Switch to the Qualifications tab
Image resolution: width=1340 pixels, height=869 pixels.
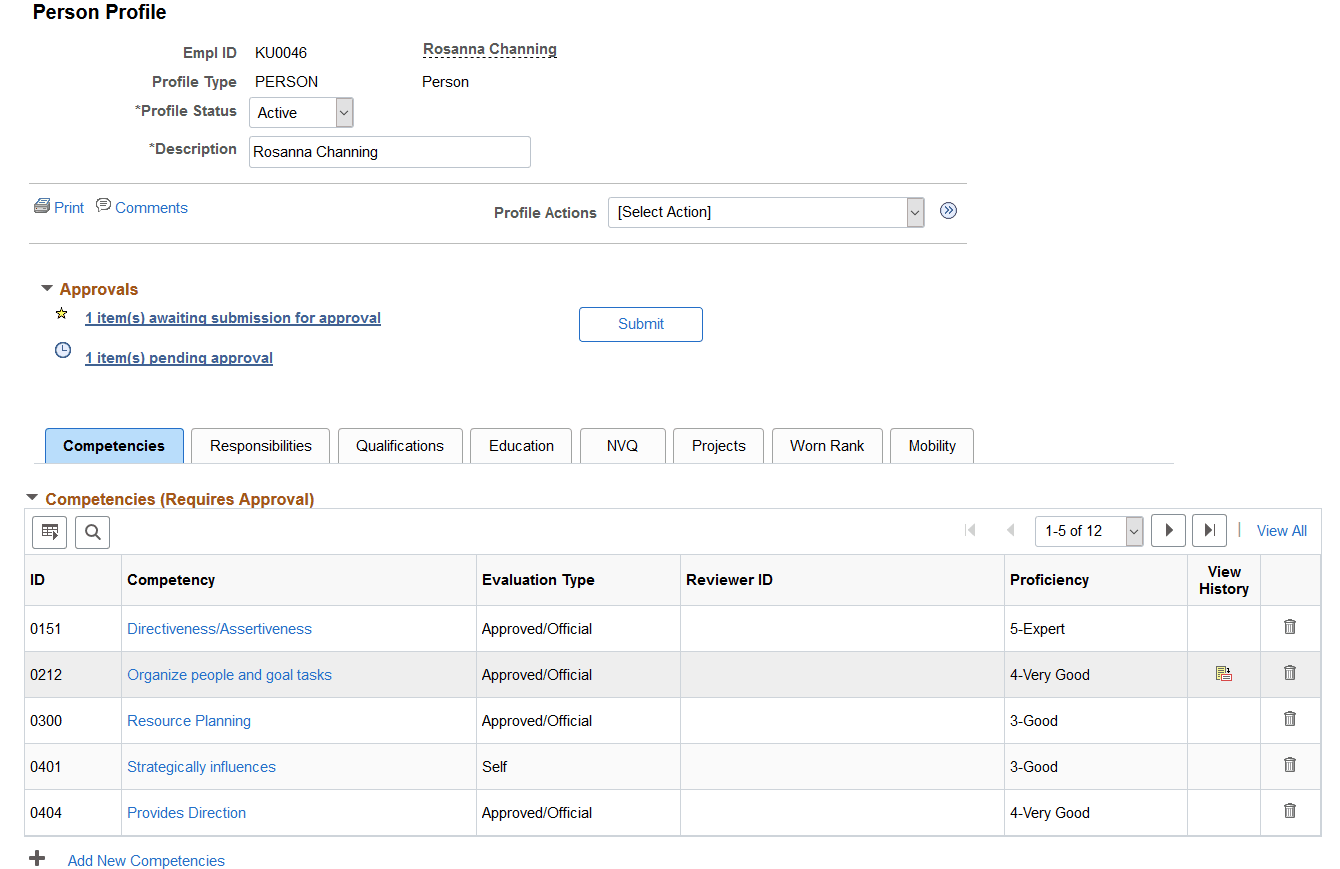click(400, 445)
